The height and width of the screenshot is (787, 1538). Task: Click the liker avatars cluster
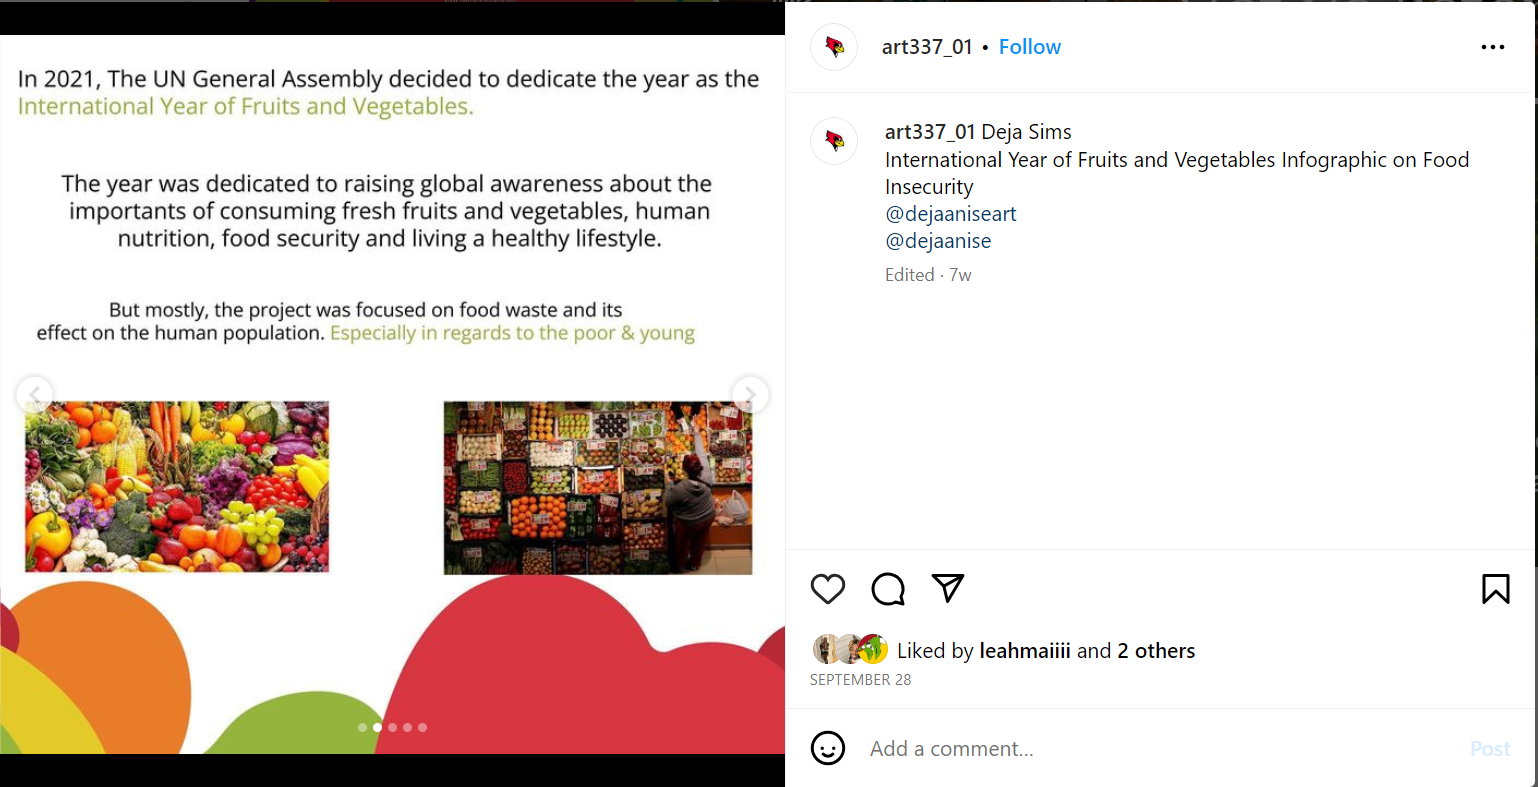(x=850, y=650)
